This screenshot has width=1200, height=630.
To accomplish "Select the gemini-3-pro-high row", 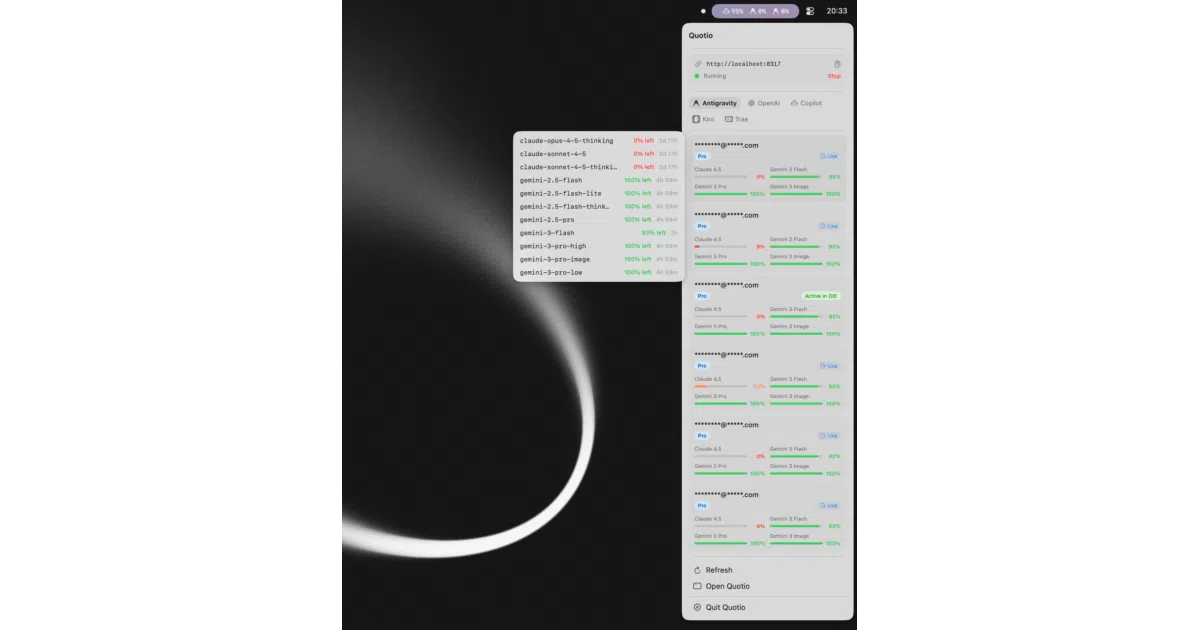I will point(598,246).
